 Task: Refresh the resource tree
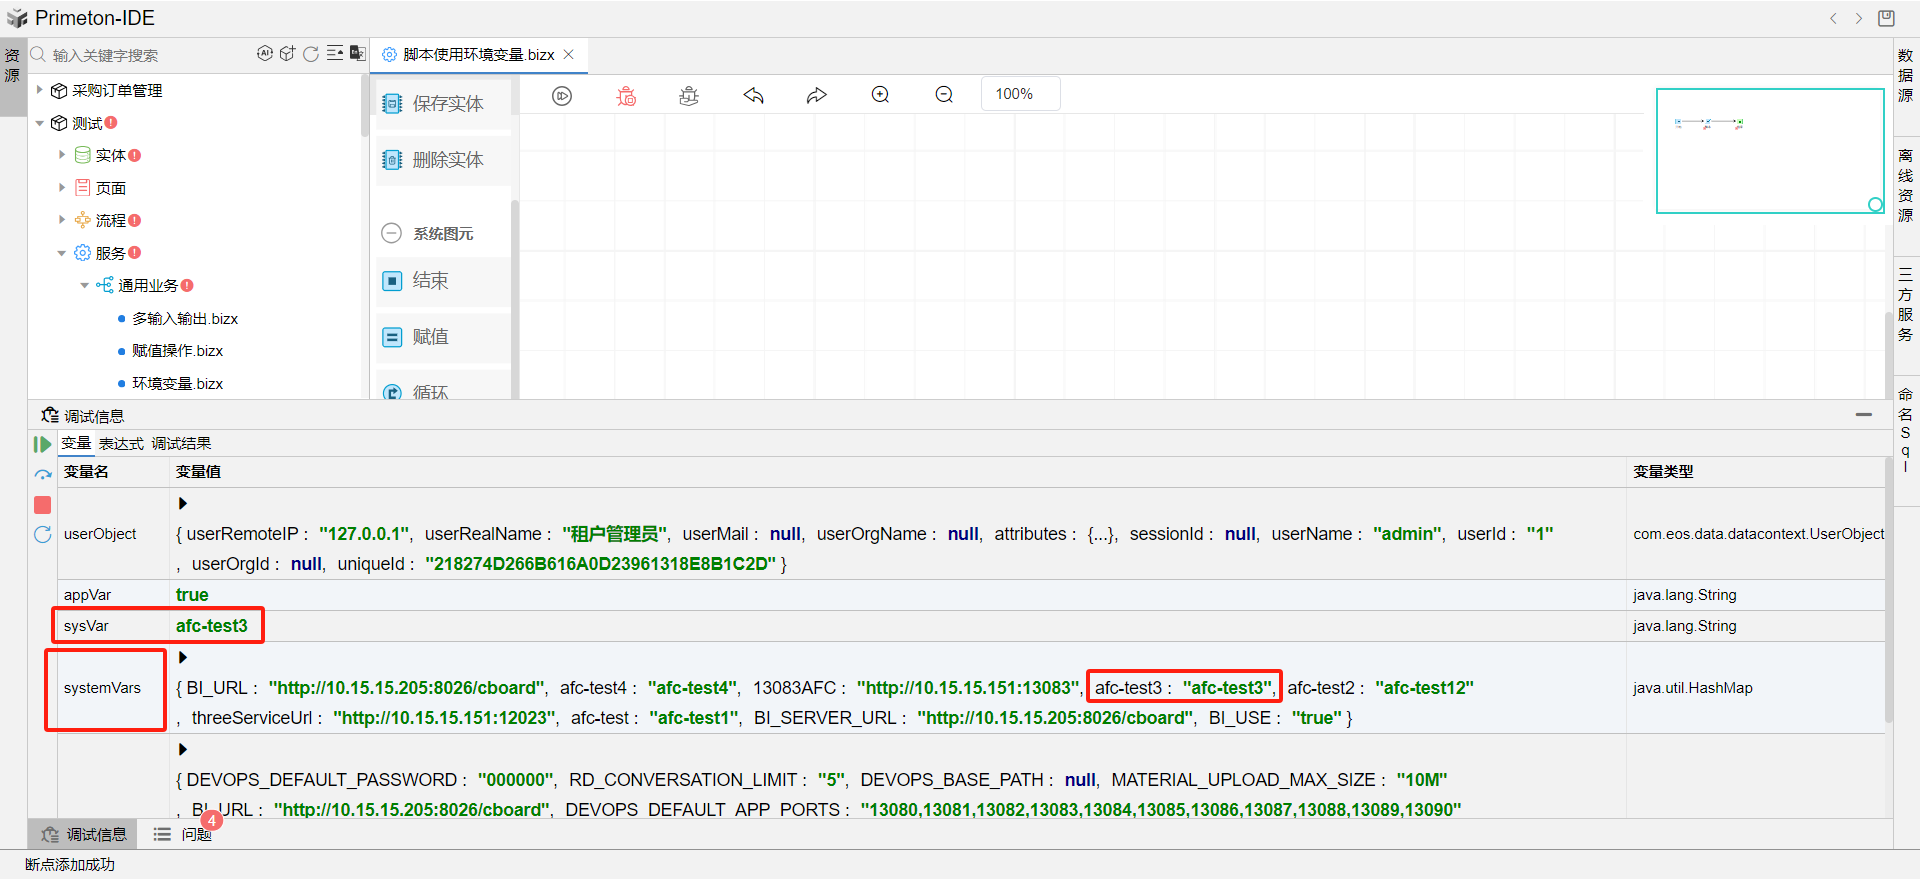(311, 54)
